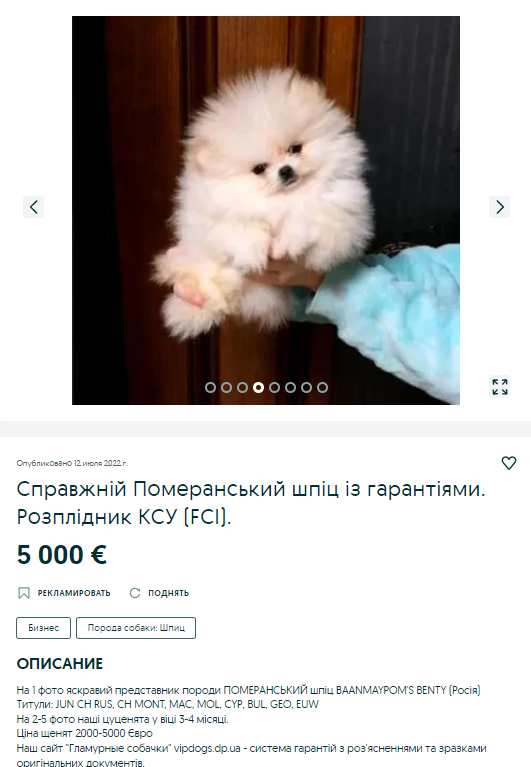The width and height of the screenshot is (531, 767).
Task: Click the Pomeranian puppy photo
Action: (266, 210)
